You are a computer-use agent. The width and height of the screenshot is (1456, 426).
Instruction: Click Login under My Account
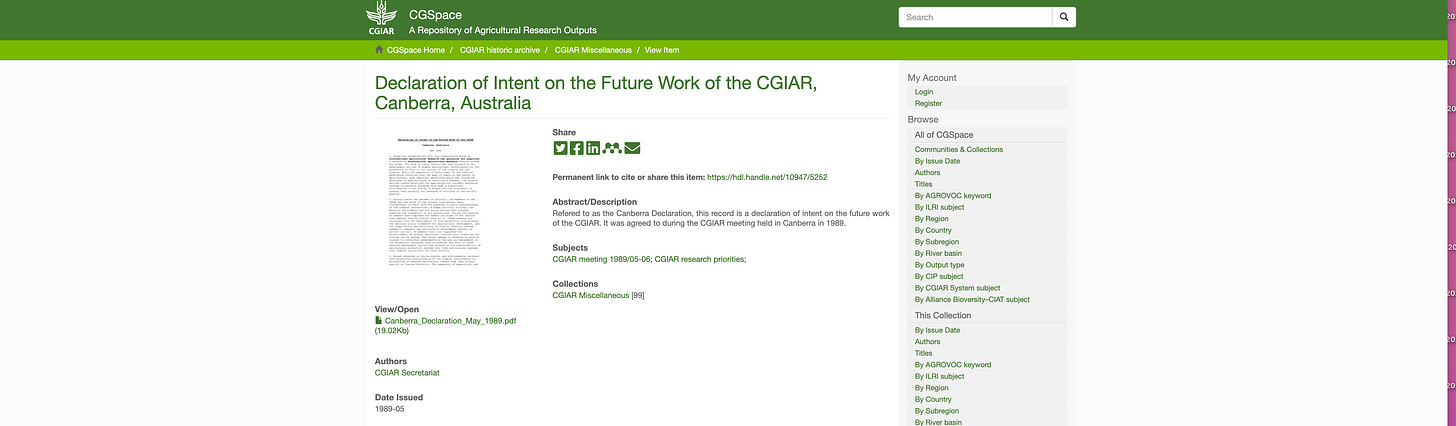click(924, 91)
